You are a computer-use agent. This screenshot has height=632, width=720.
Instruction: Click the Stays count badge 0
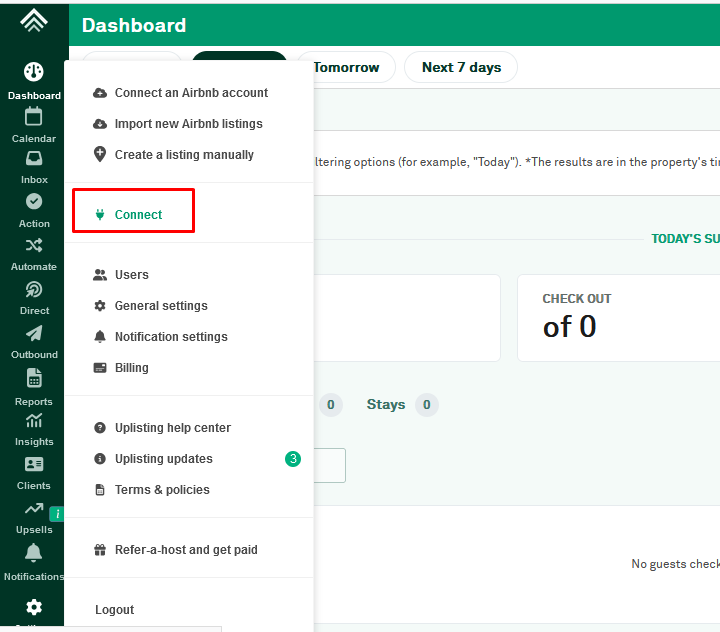[427, 405]
